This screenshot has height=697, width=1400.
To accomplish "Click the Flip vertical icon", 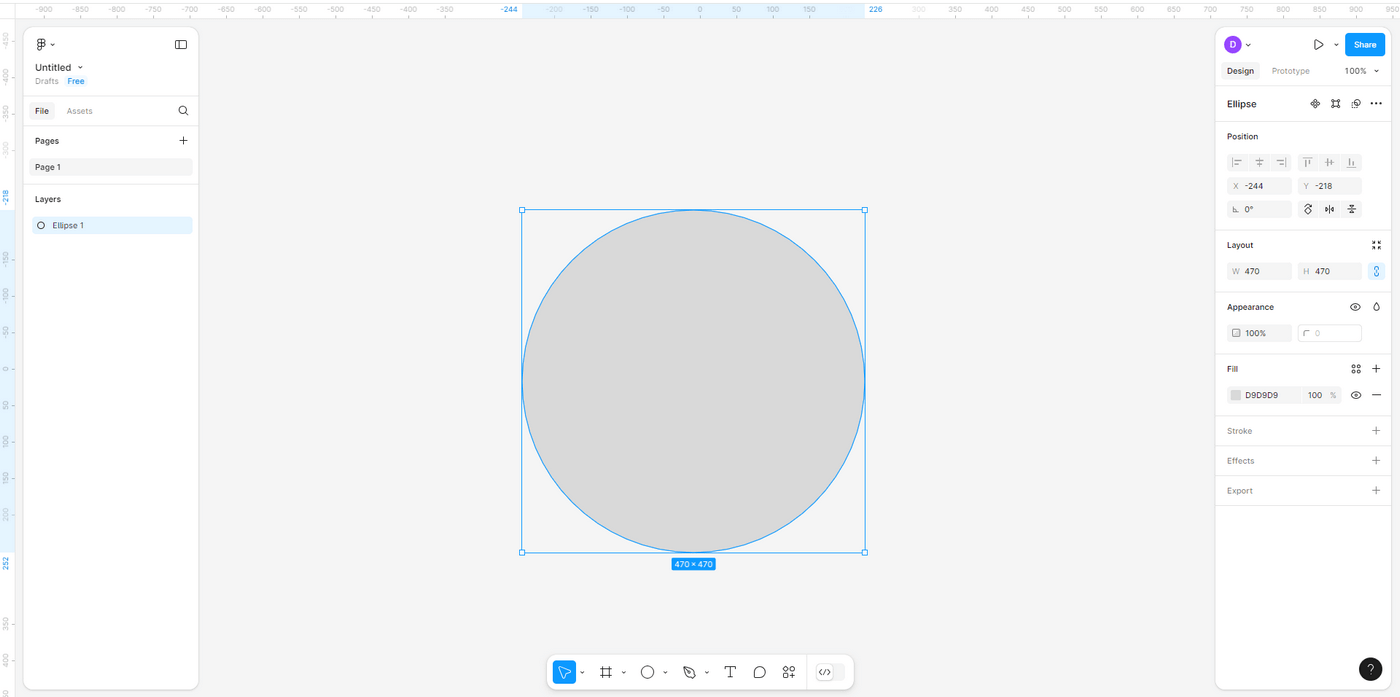I will click(1351, 209).
